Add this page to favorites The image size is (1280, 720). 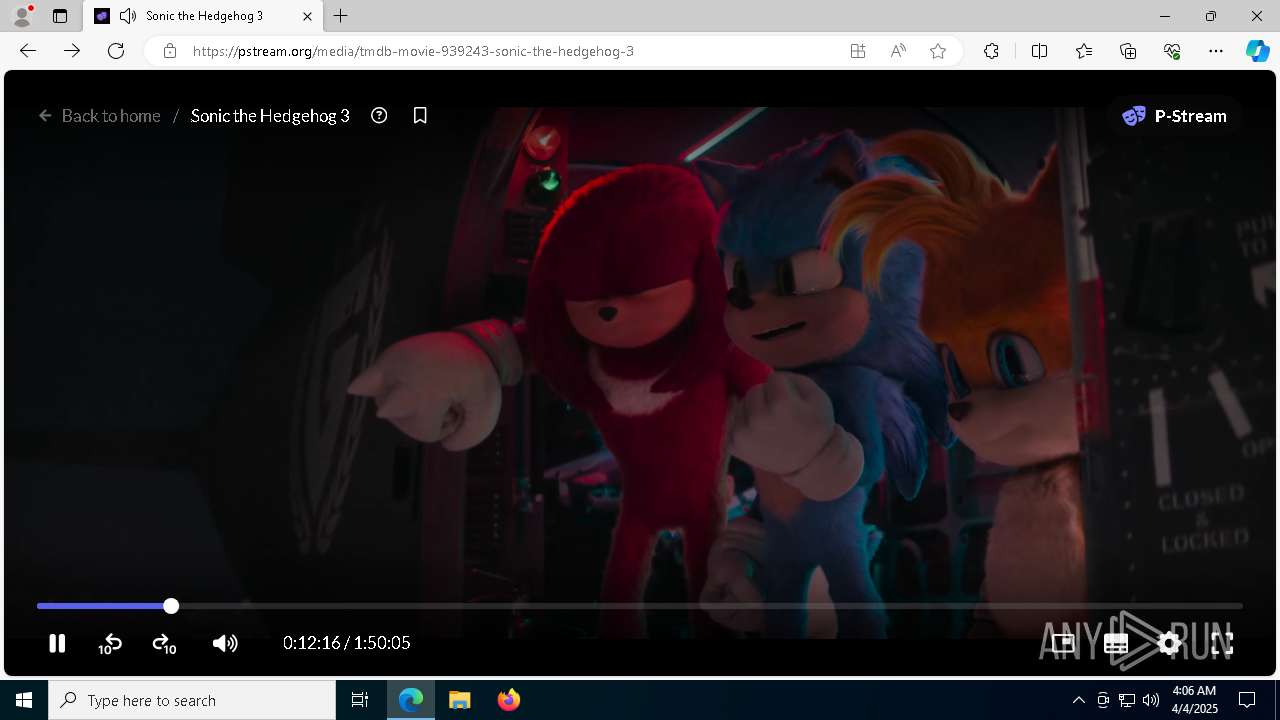coord(938,51)
